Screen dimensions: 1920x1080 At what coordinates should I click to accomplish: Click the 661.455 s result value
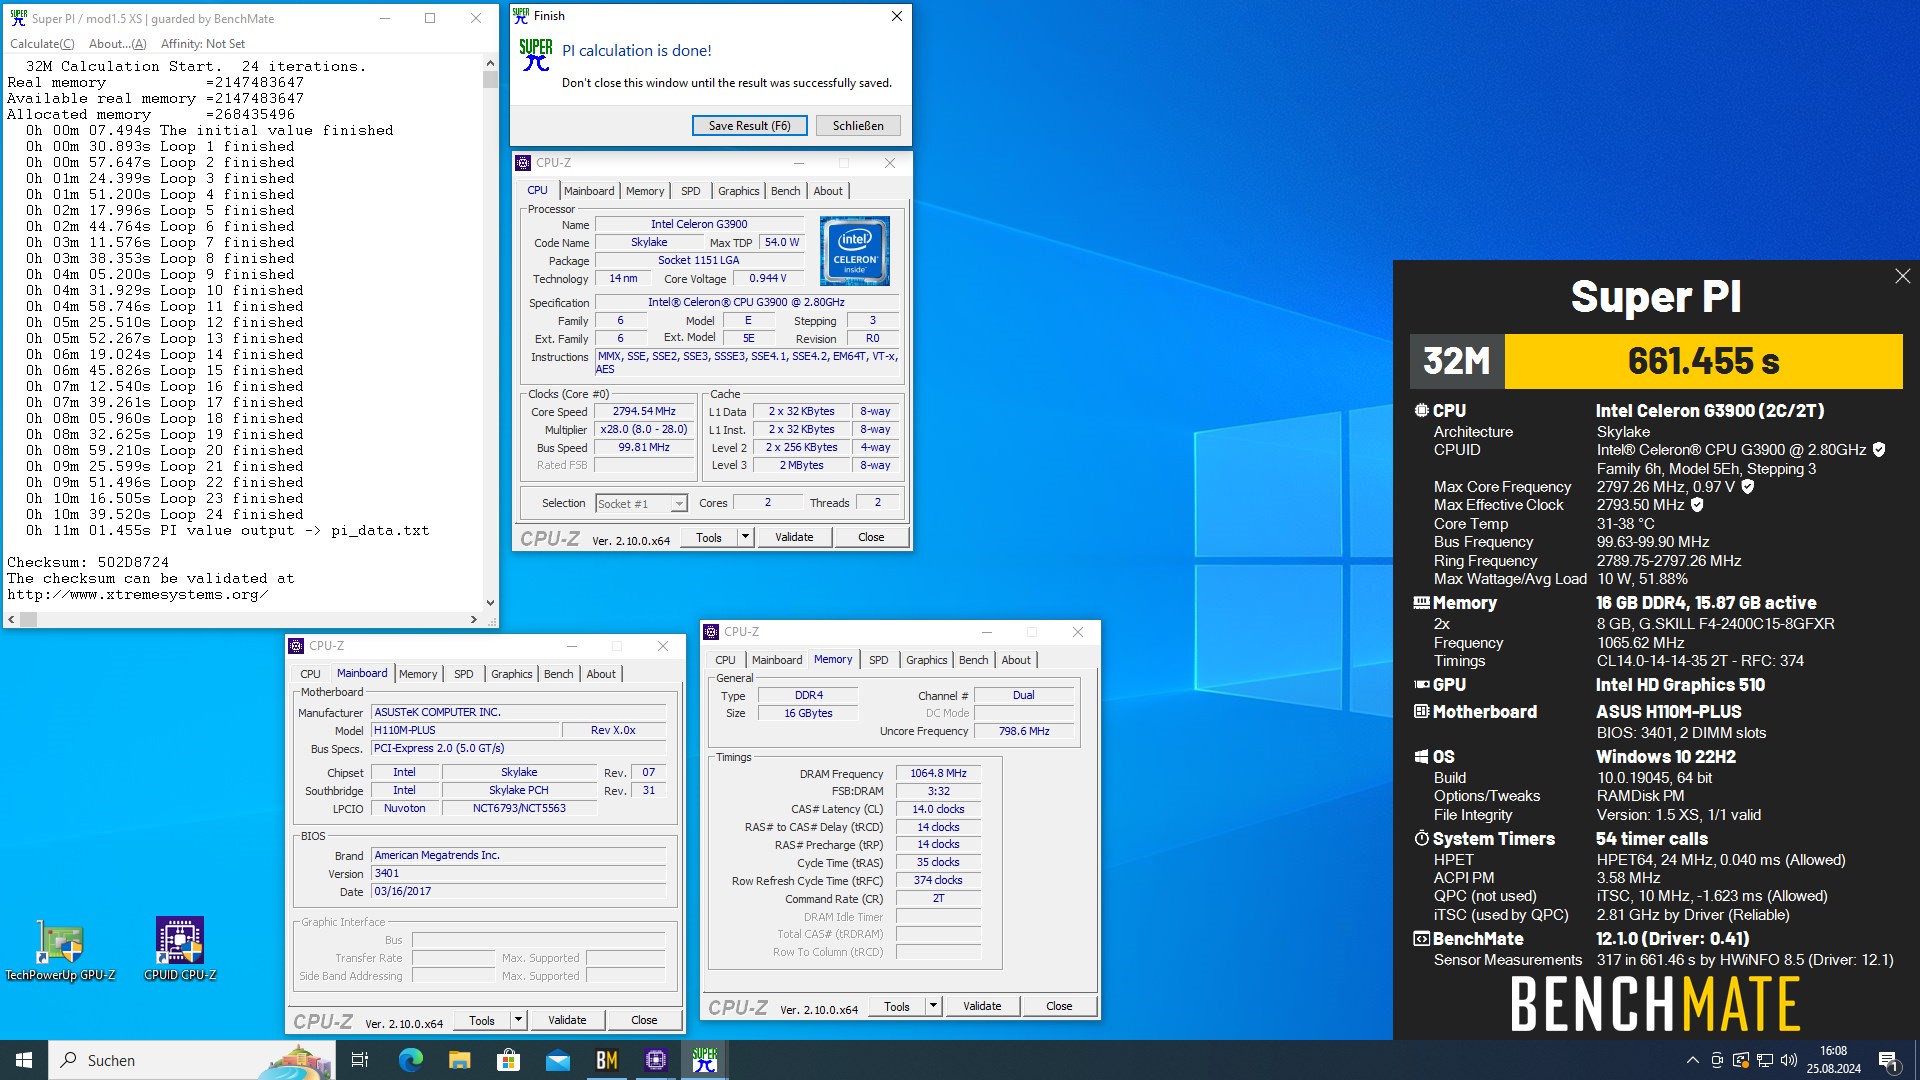[x=1703, y=361]
